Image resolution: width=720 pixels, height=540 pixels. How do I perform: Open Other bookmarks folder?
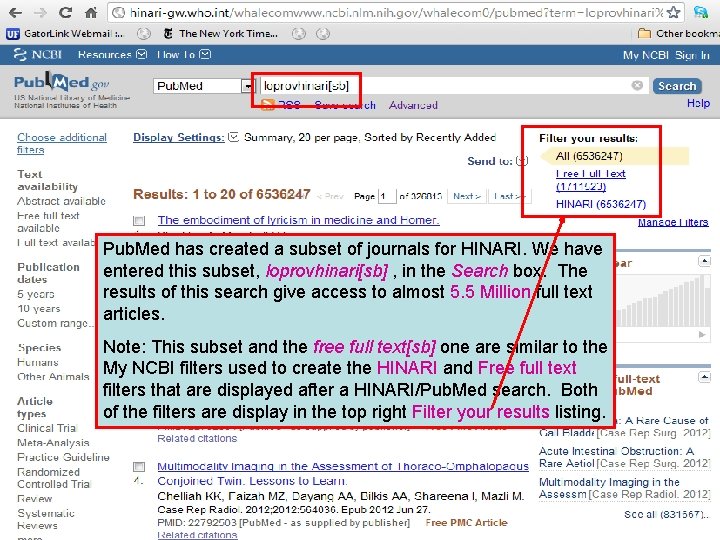pos(679,34)
